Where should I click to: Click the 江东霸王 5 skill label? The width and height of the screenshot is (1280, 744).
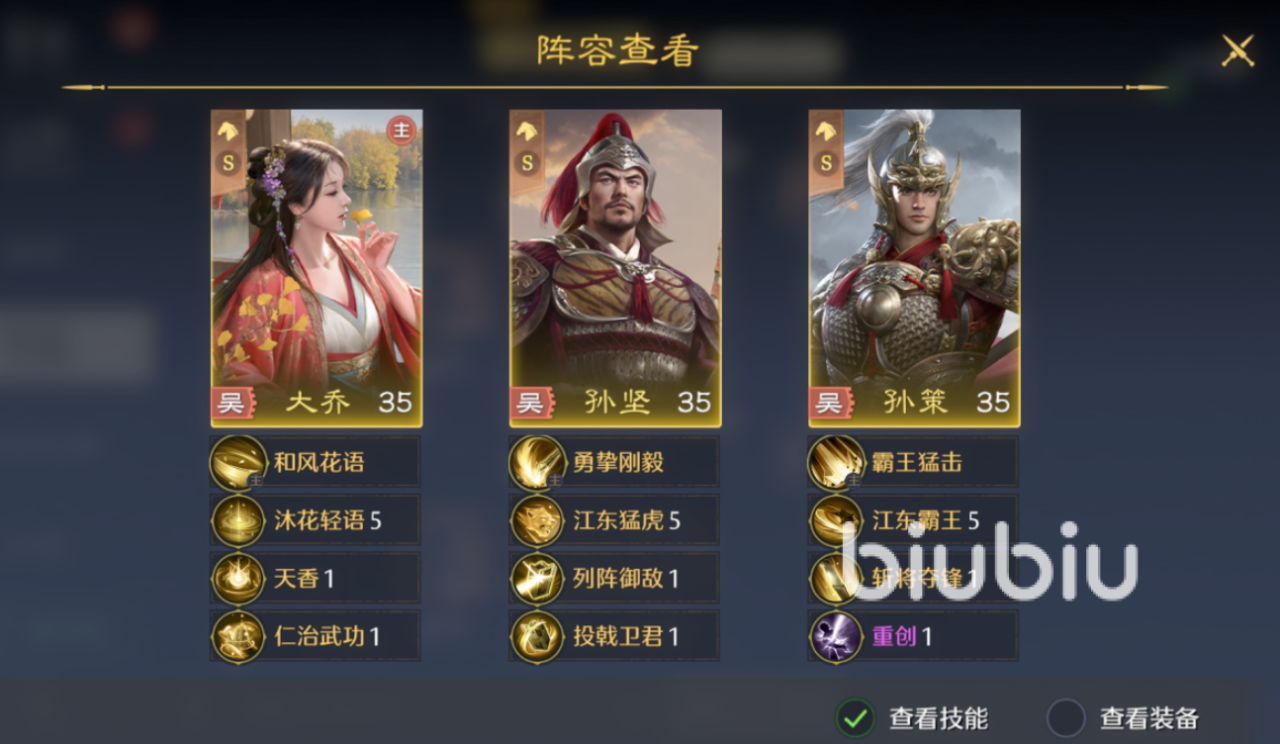tap(926, 520)
